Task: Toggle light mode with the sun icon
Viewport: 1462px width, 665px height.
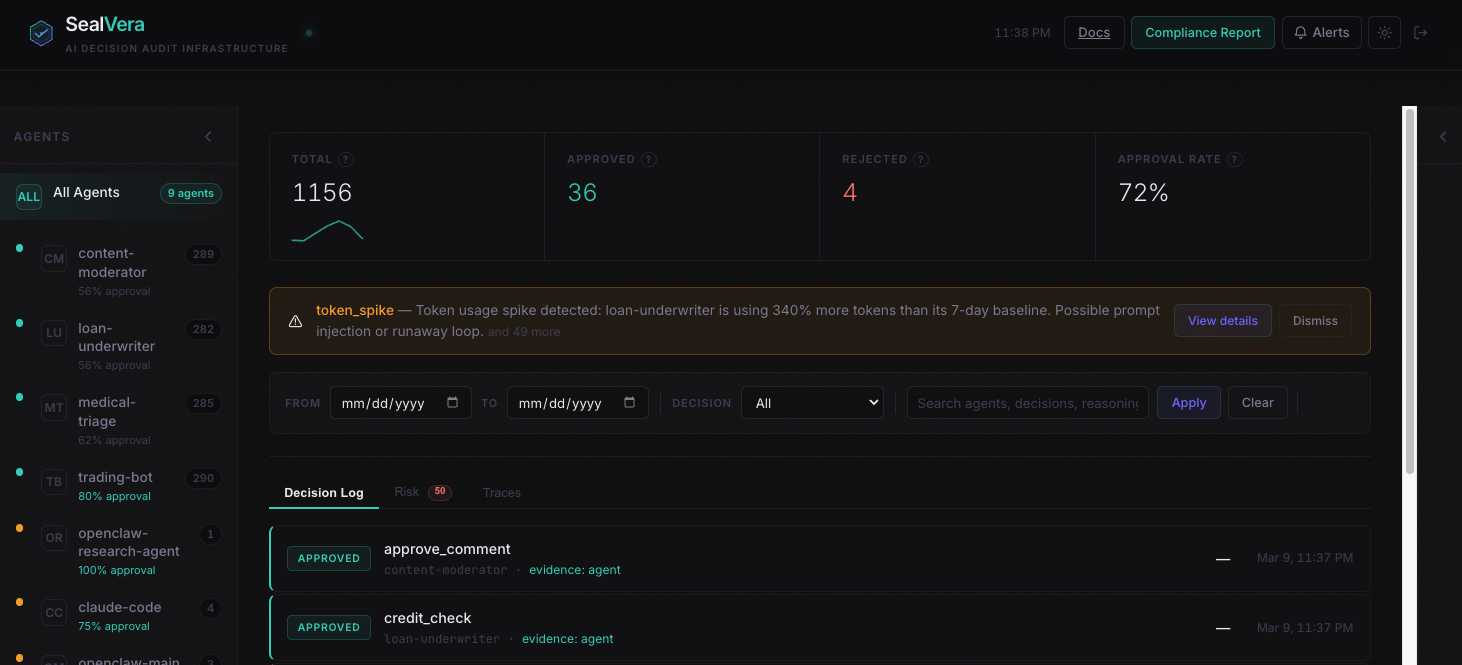Action: point(1384,32)
